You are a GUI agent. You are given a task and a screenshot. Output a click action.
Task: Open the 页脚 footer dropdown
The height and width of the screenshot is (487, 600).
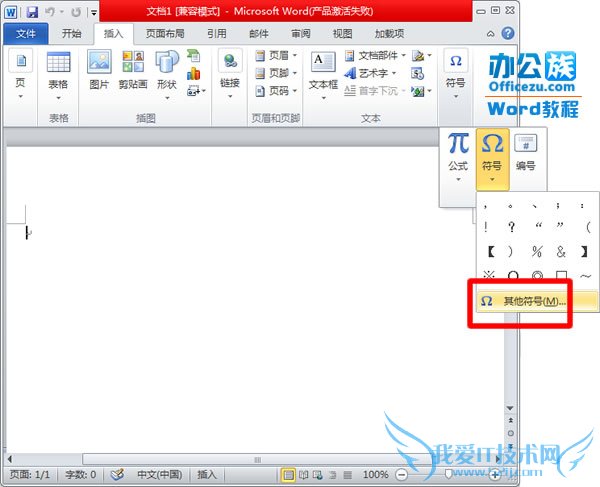pyautogui.click(x=276, y=73)
